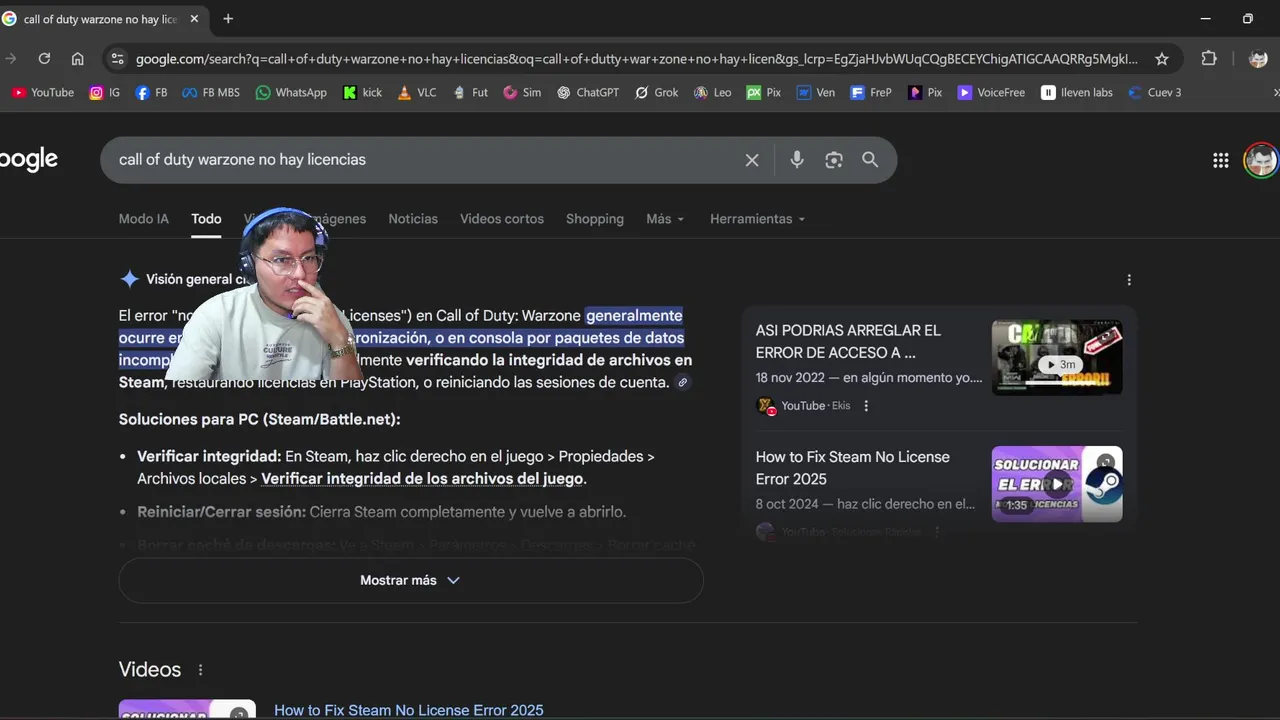Open the FB bookmark
Image resolution: width=1280 pixels, height=720 pixels.
coord(151,92)
